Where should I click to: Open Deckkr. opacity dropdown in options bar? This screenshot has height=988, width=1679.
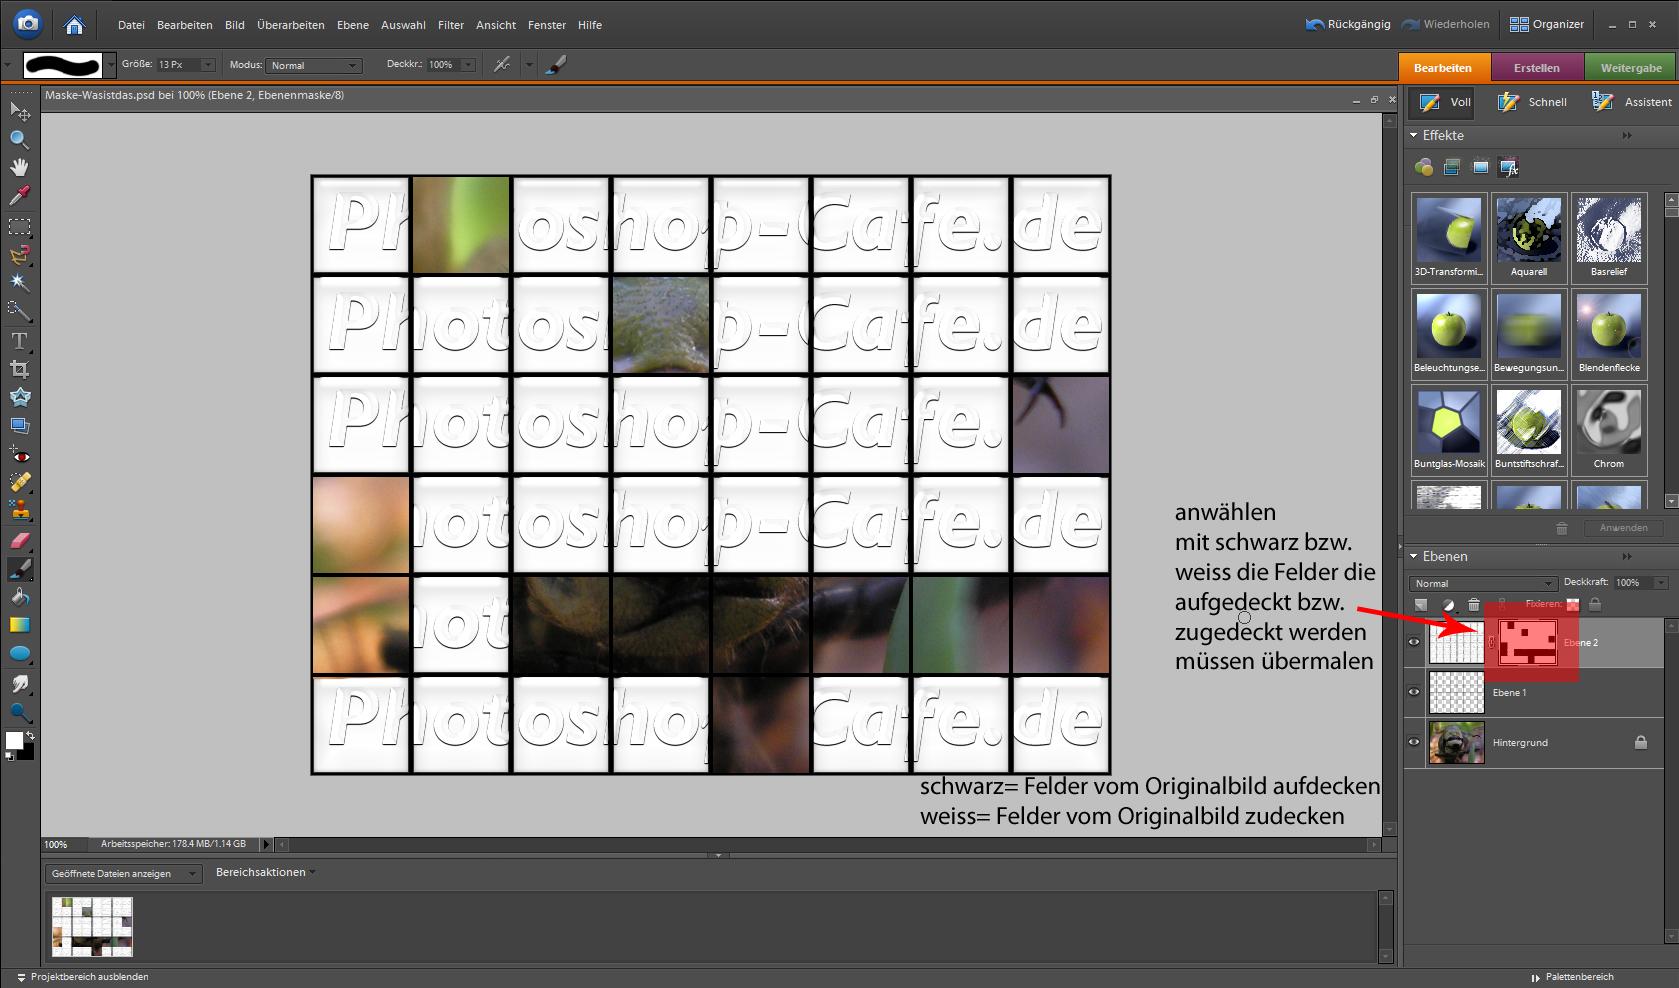[469, 65]
